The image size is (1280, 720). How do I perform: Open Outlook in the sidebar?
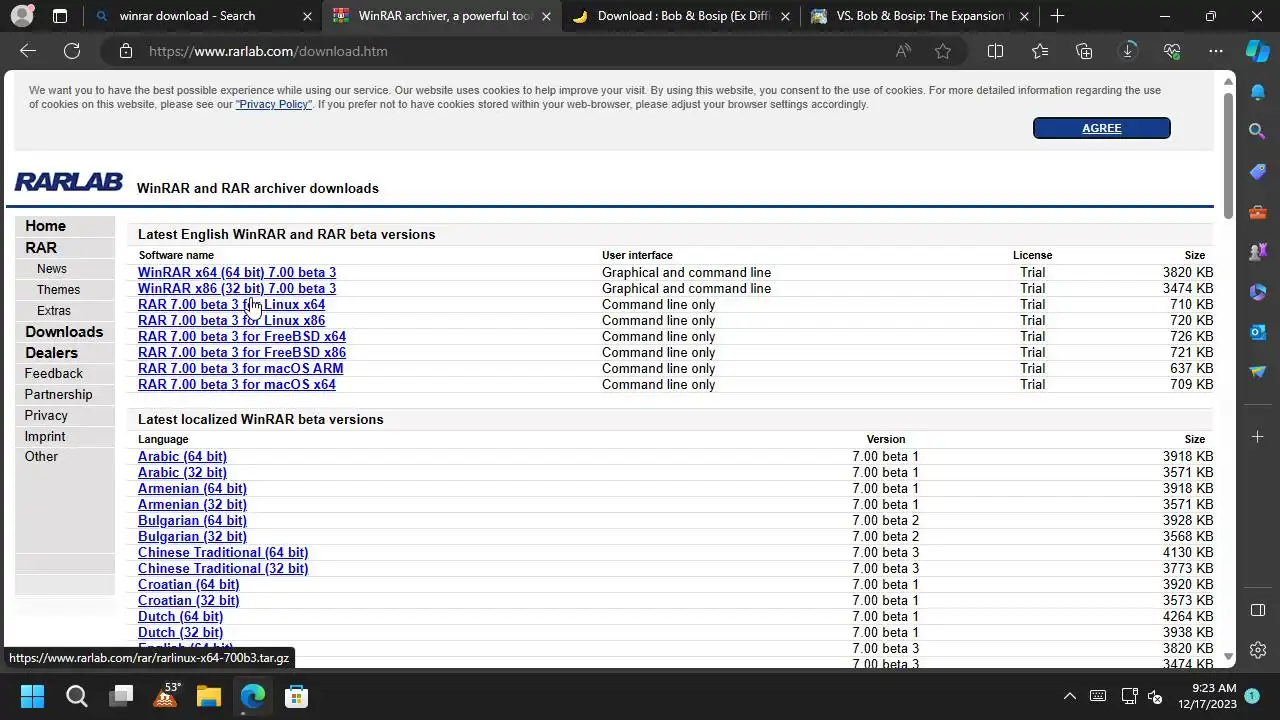click(x=1258, y=332)
